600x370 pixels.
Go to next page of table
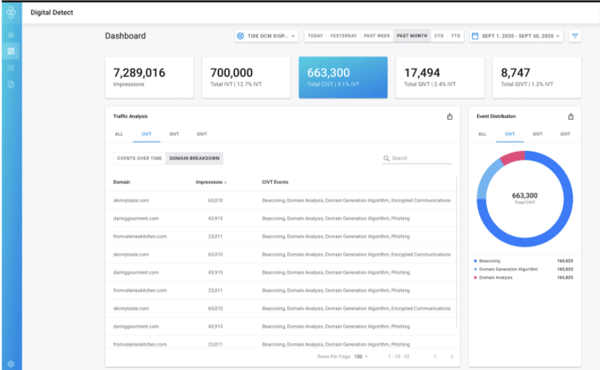tap(452, 357)
